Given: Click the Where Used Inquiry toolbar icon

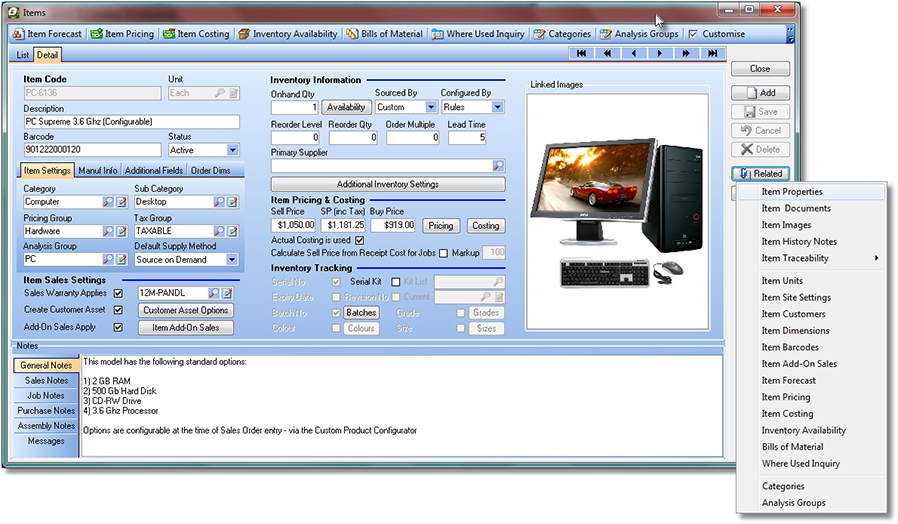Looking at the screenshot, I should click(438, 34).
